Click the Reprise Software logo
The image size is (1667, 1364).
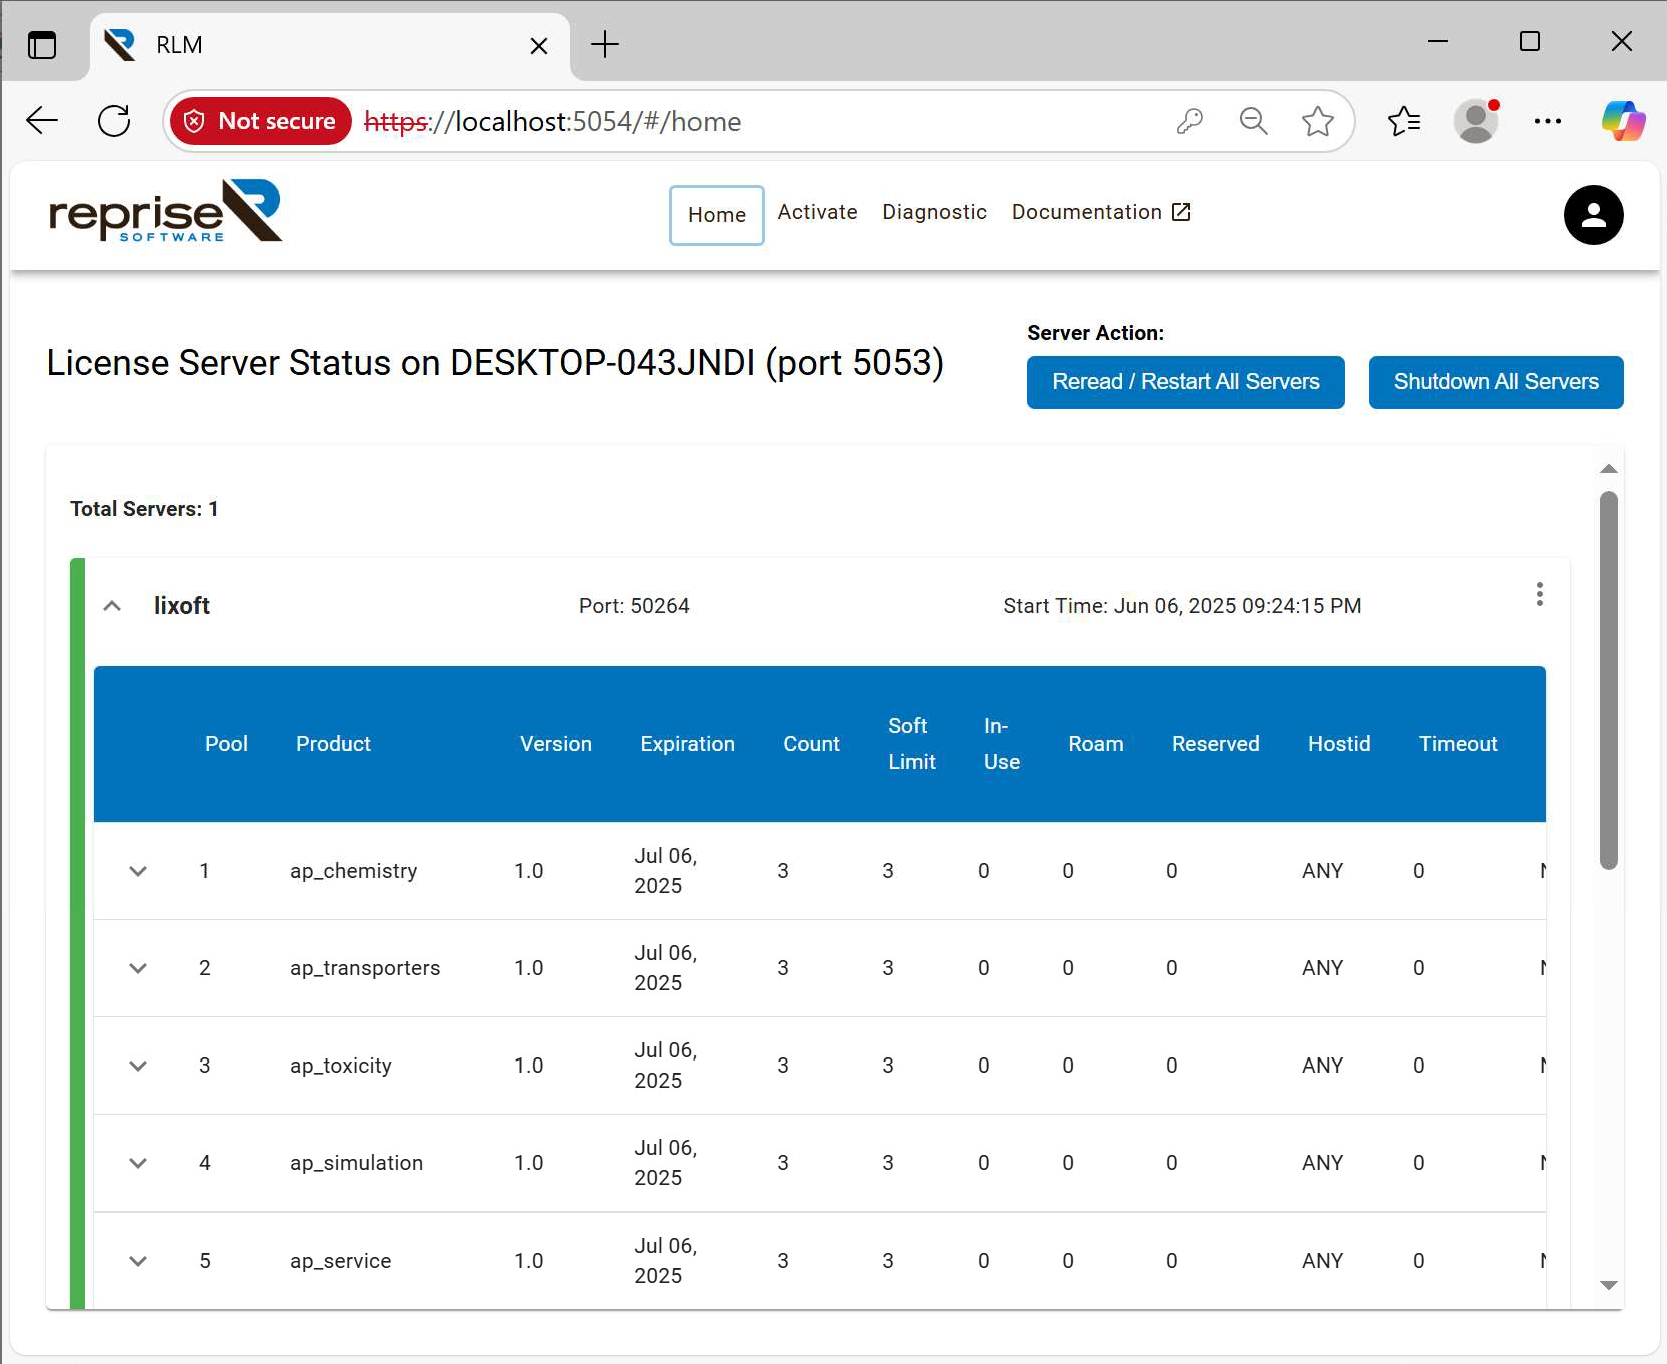pos(166,211)
